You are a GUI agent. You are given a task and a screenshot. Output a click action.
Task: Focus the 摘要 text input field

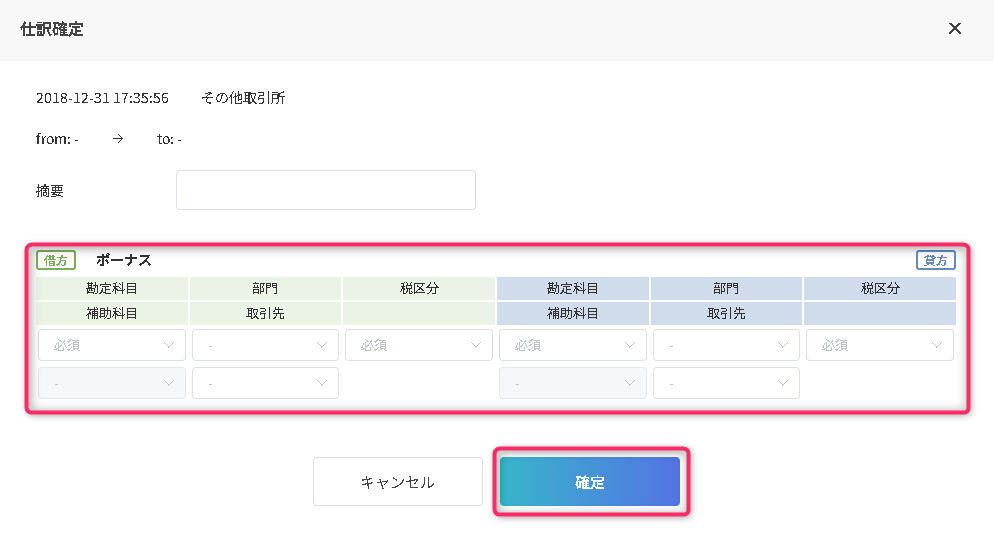pos(326,190)
